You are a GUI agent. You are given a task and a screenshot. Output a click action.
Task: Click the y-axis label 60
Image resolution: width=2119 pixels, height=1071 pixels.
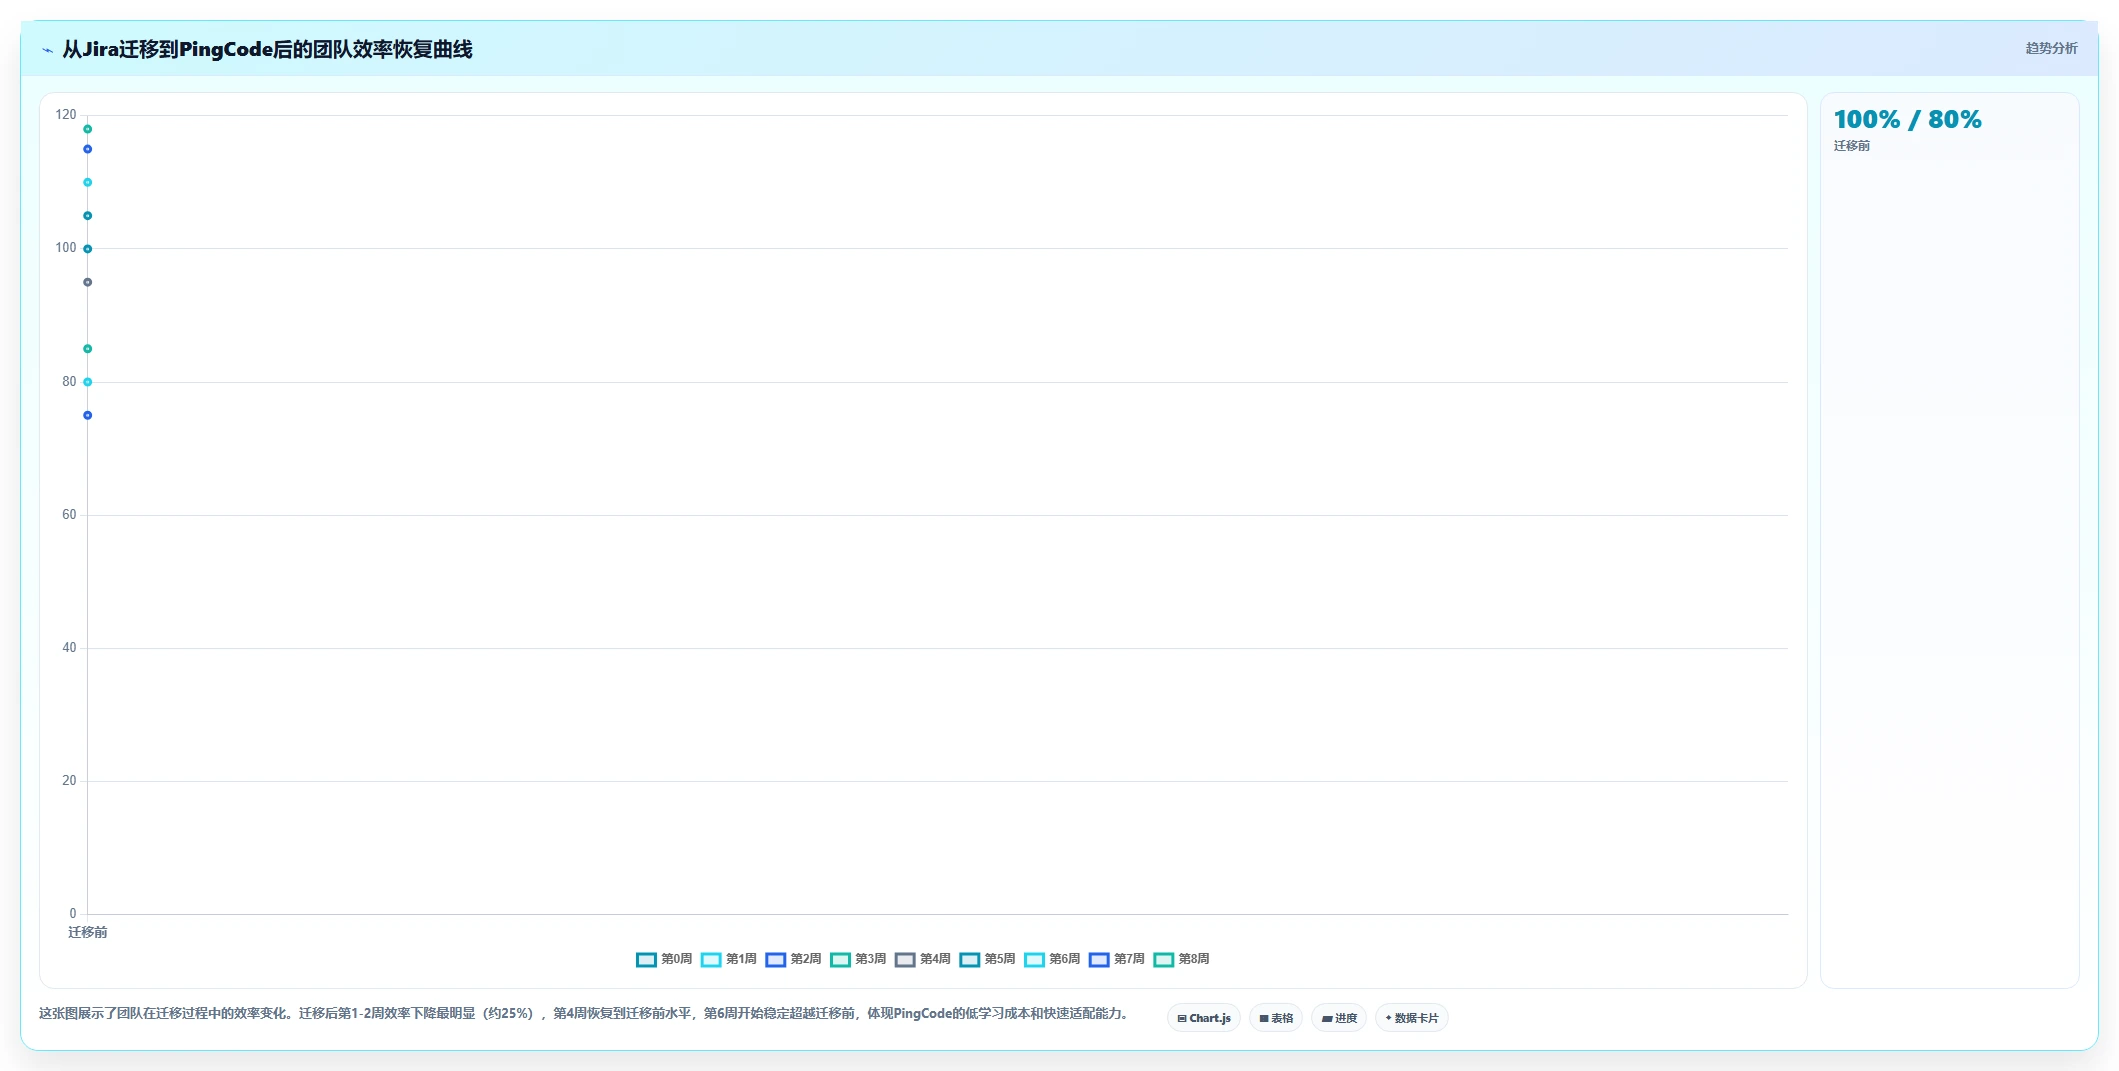click(69, 515)
